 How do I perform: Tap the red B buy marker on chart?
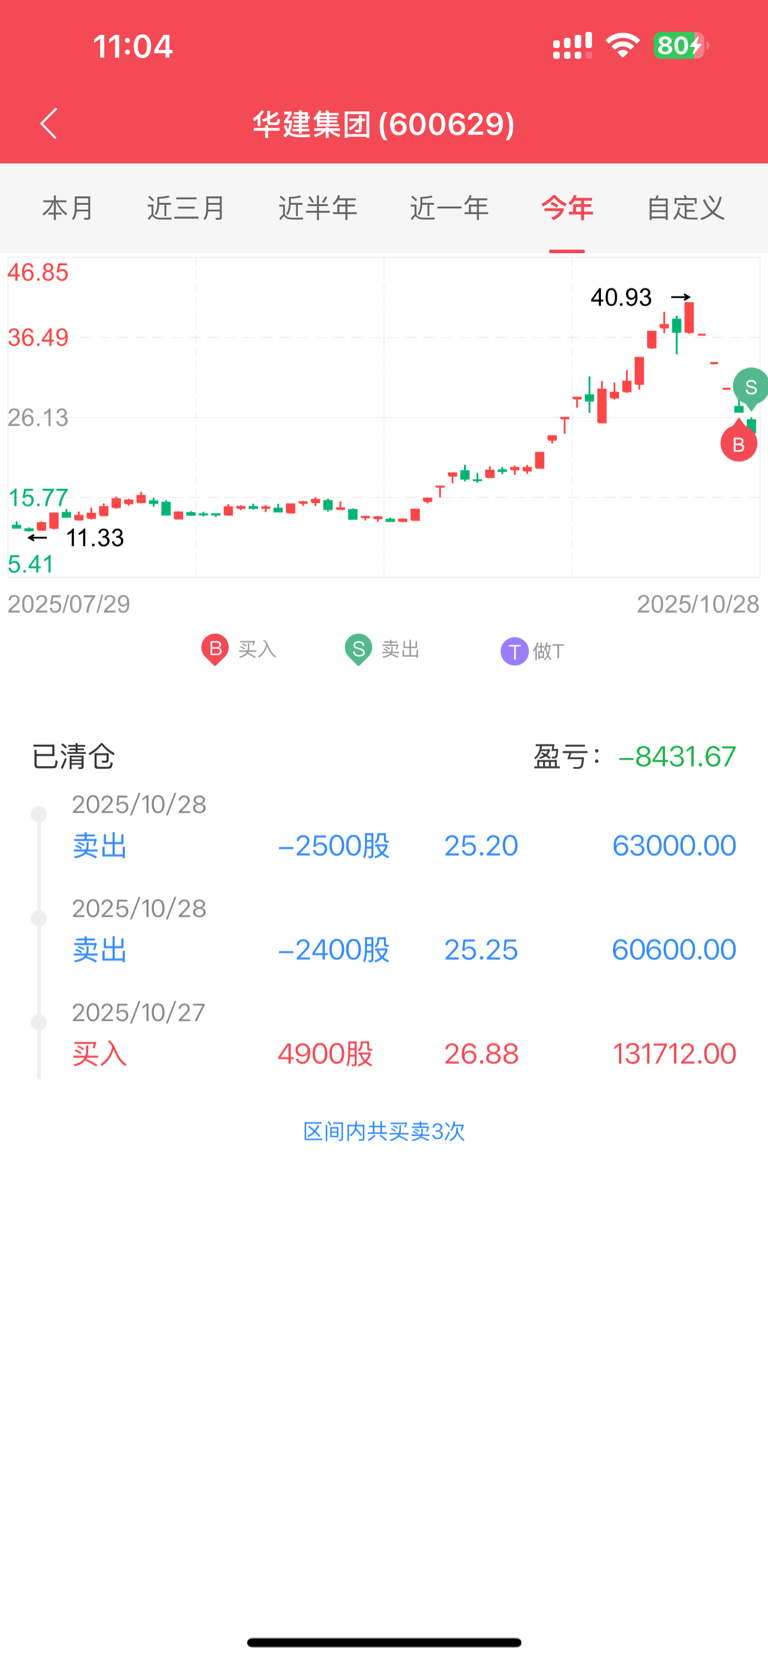pos(739,442)
